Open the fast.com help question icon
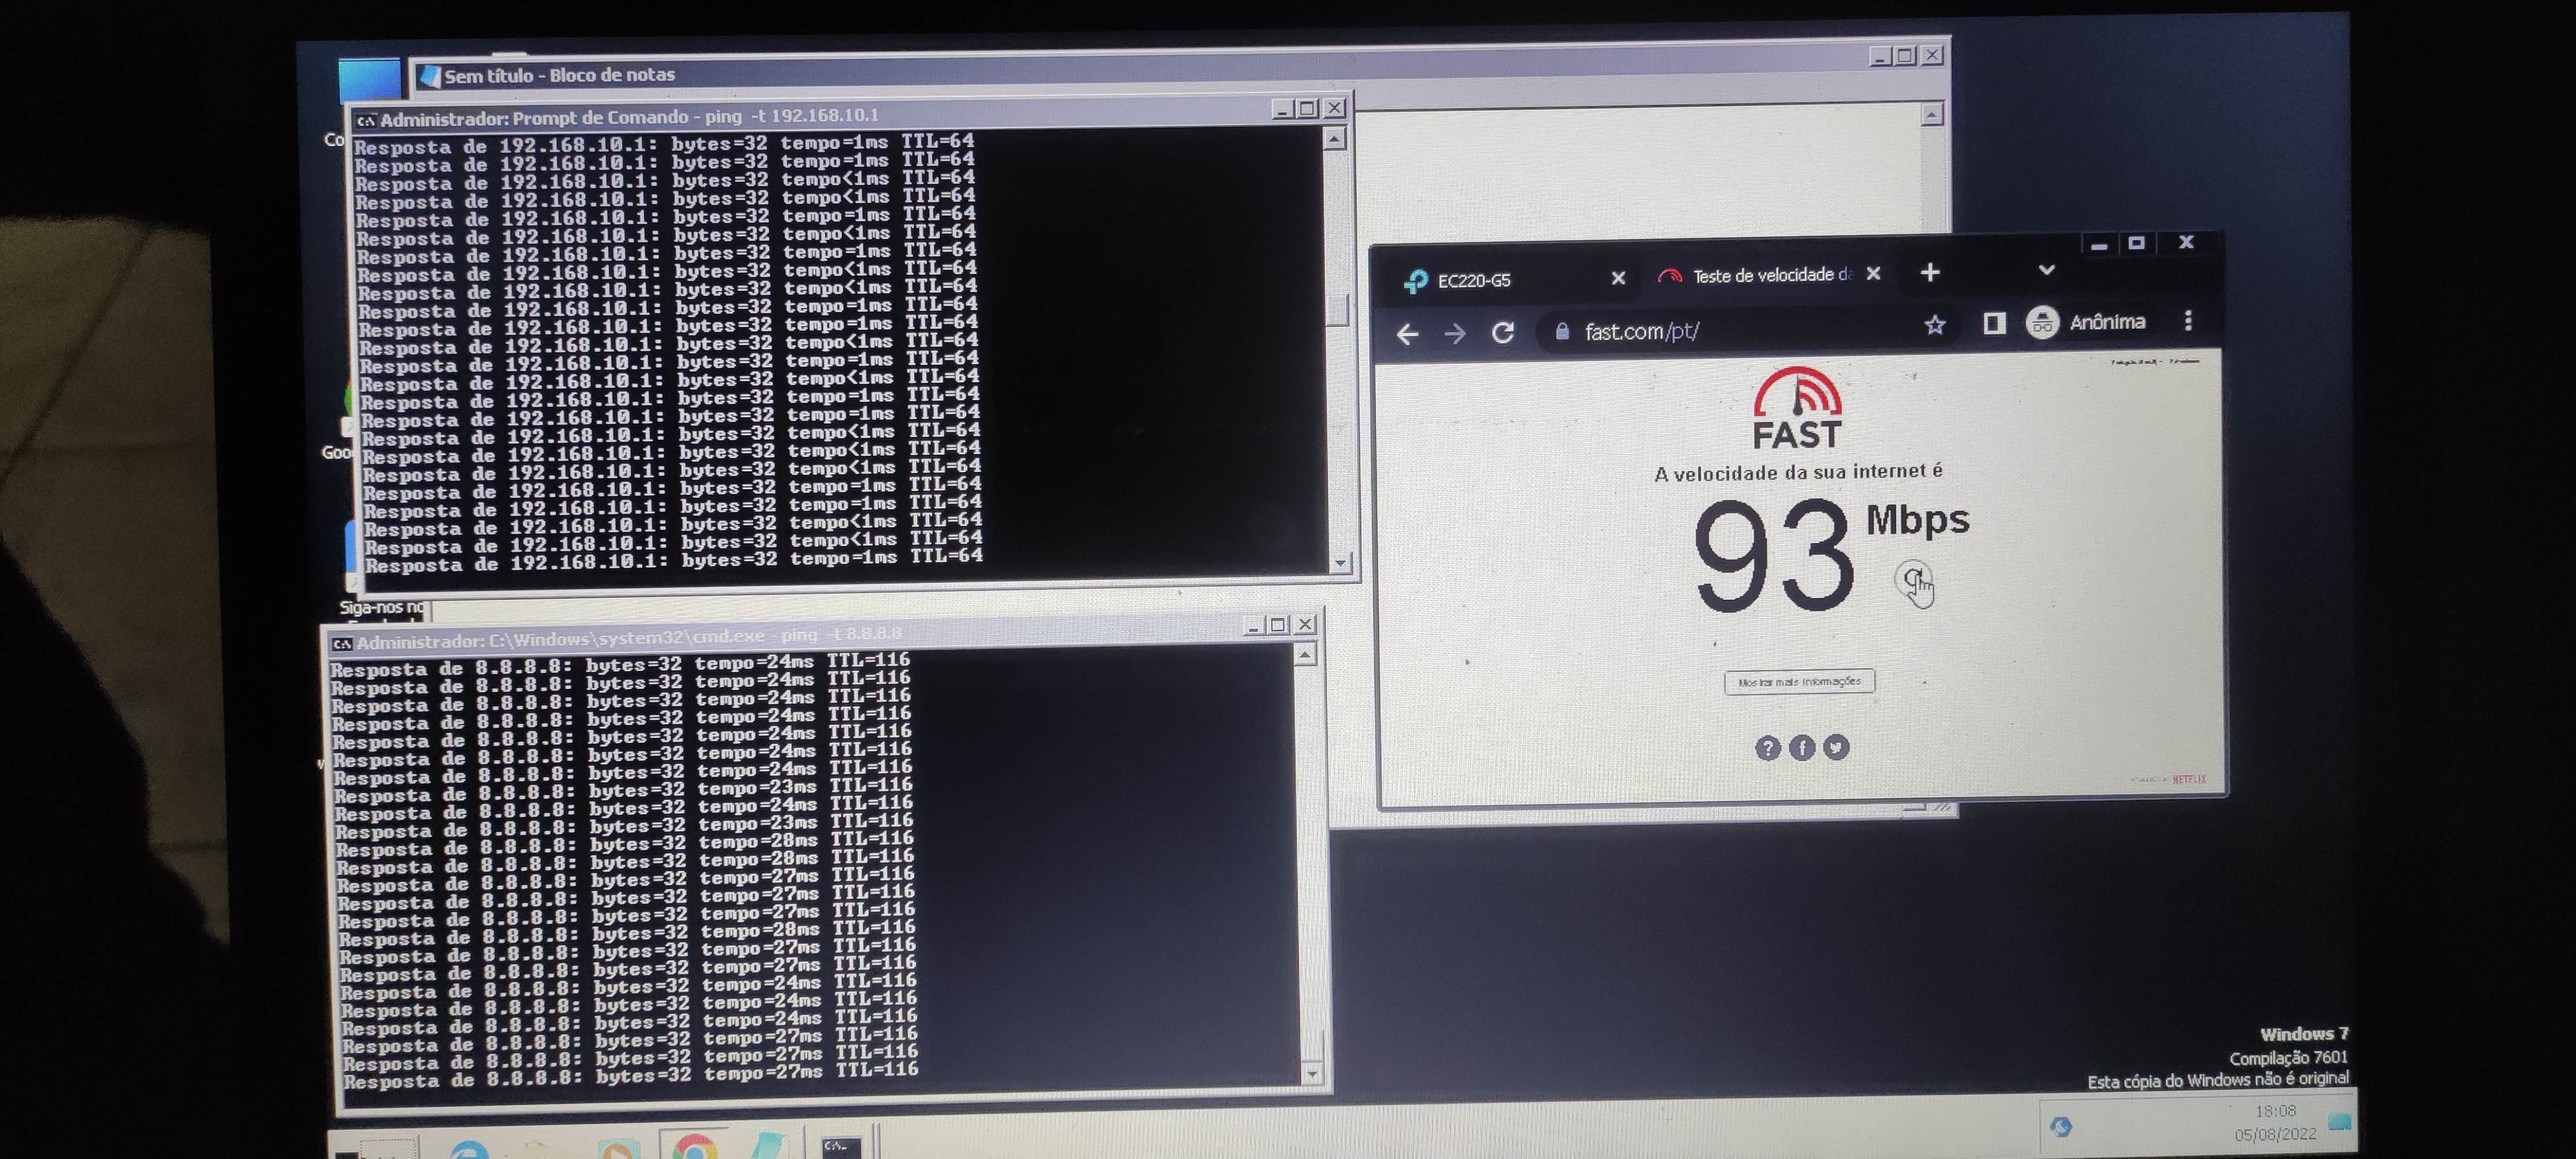This screenshot has height=1159, width=2576. [x=1767, y=748]
